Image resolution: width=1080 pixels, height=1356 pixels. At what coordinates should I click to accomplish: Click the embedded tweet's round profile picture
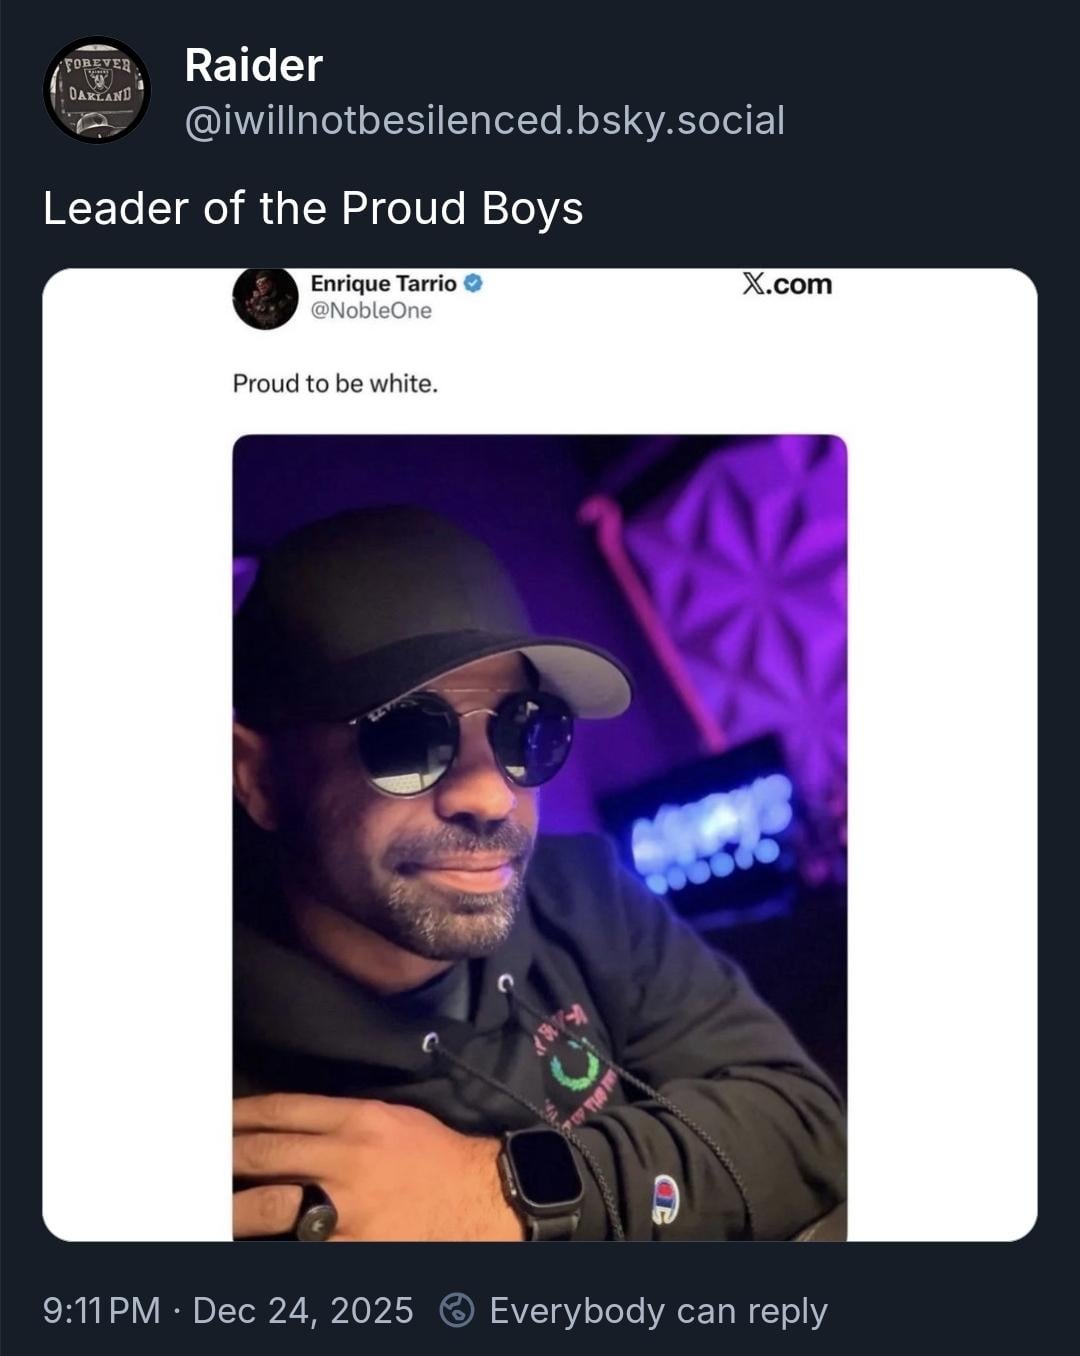pos(264,298)
